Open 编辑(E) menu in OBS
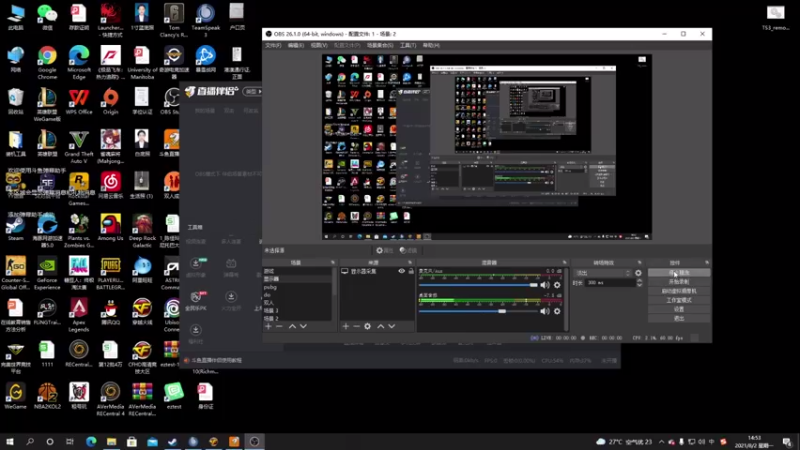The image size is (800, 450). pos(295,45)
